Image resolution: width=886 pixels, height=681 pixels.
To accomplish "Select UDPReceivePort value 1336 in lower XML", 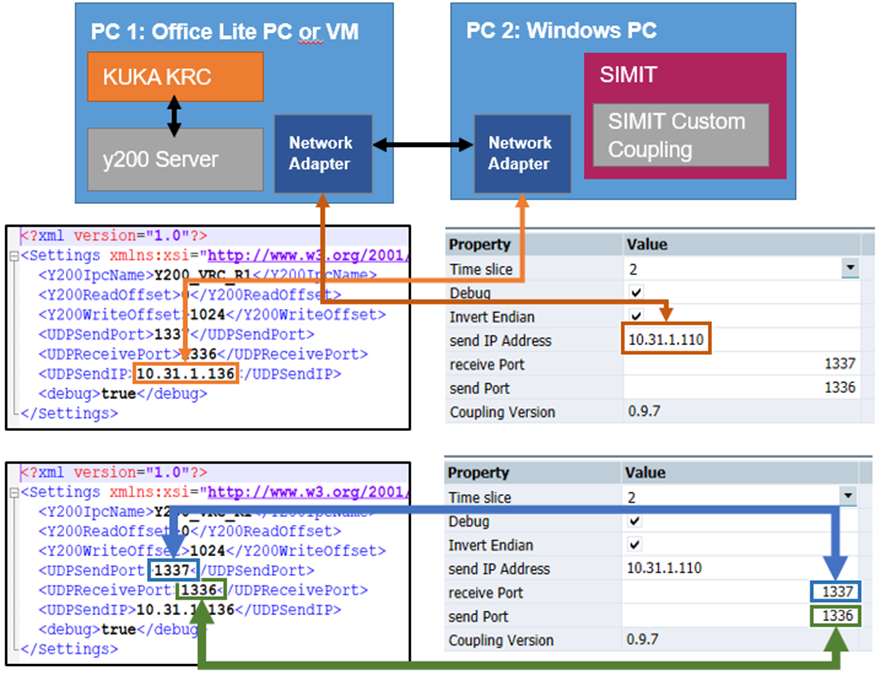I will (199, 590).
